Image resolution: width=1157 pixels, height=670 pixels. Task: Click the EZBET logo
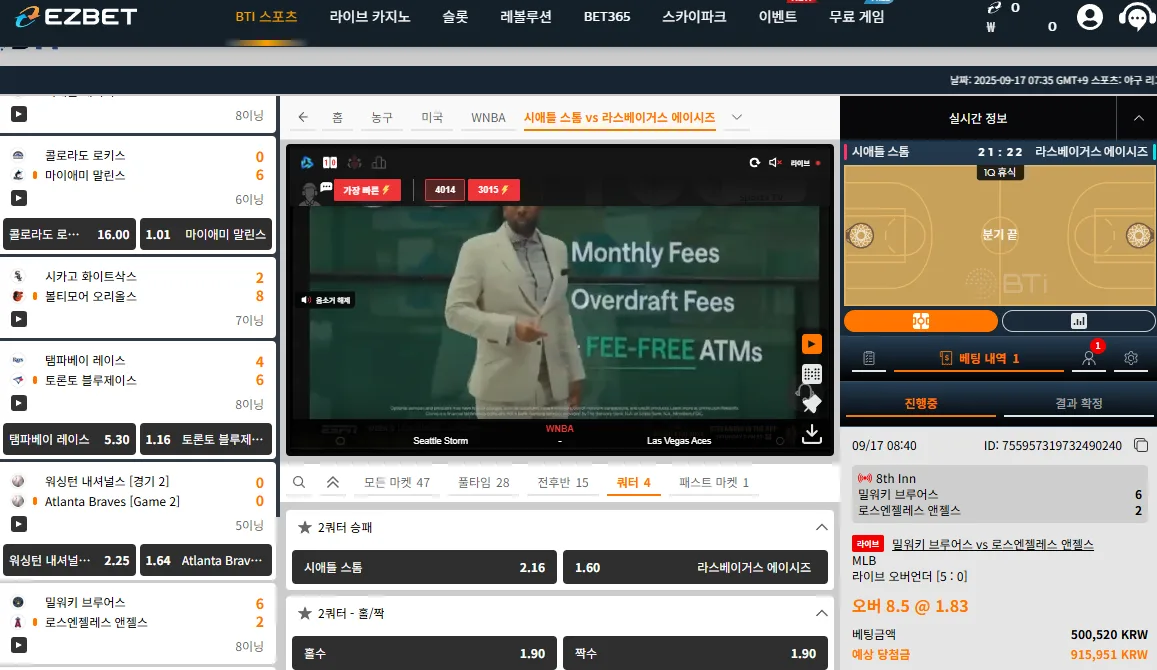[76, 16]
